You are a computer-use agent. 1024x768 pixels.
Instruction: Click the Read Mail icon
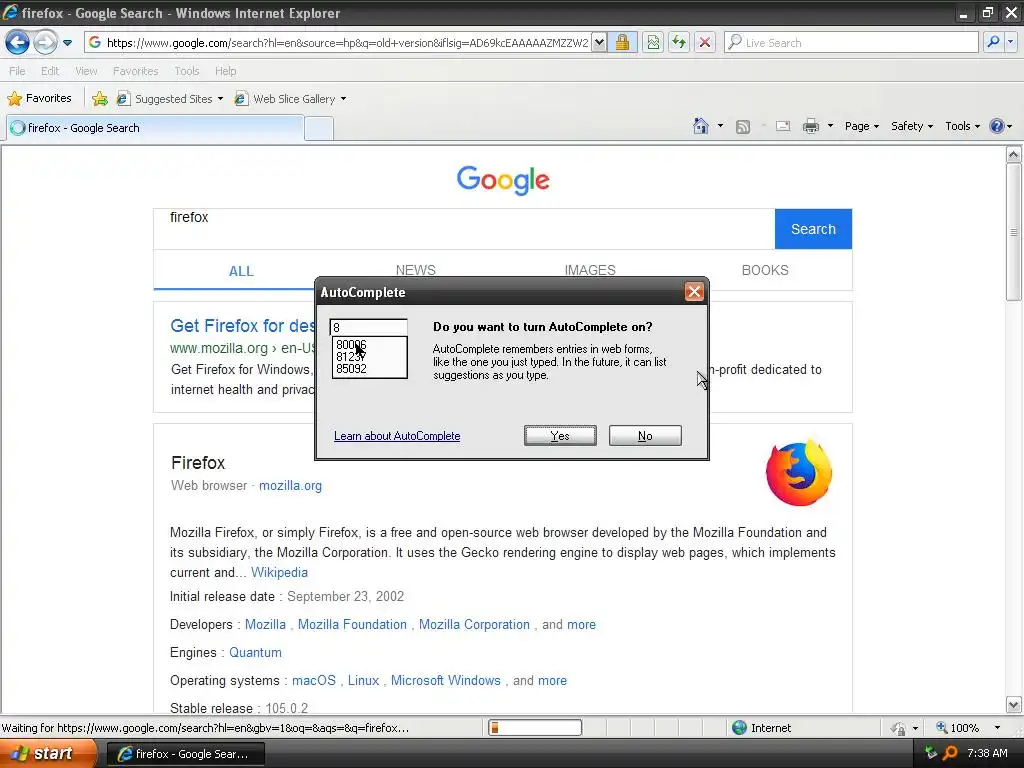(783, 126)
